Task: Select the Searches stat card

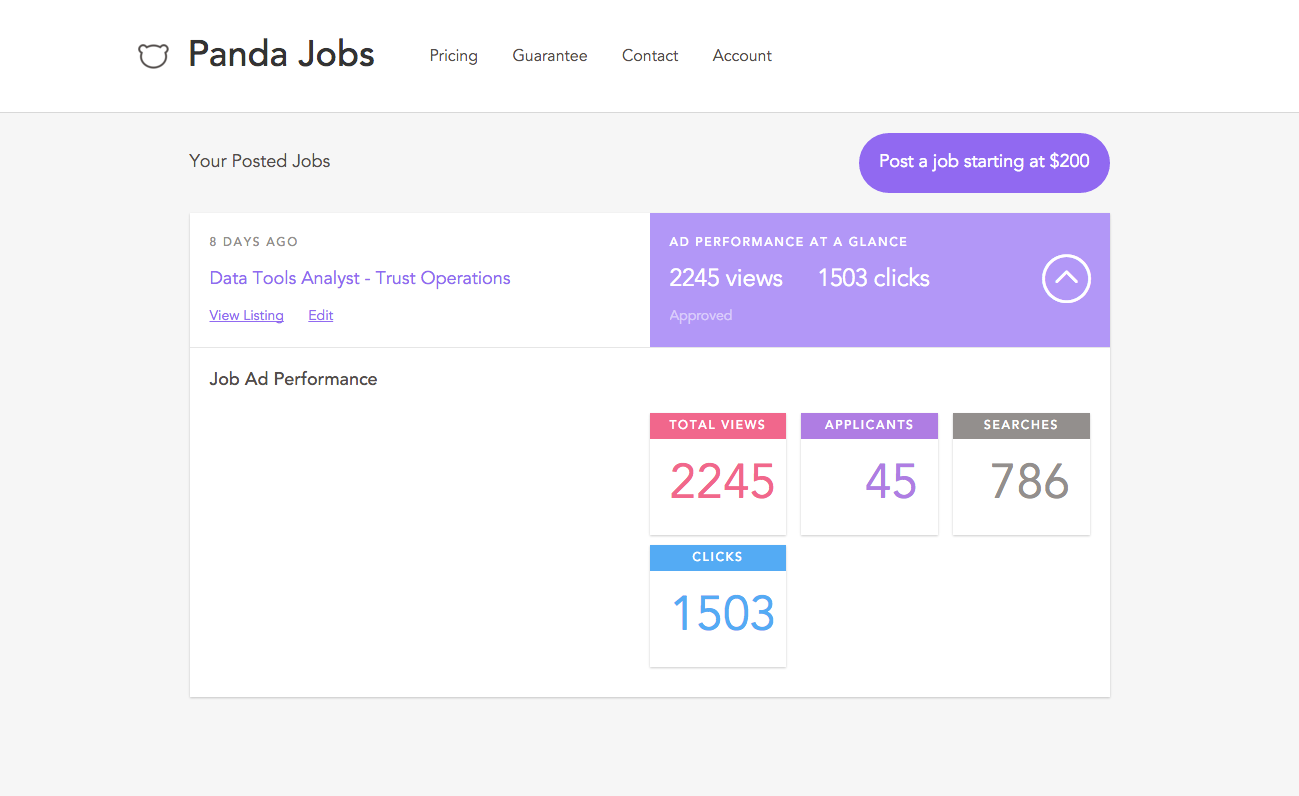Action: click(1021, 474)
